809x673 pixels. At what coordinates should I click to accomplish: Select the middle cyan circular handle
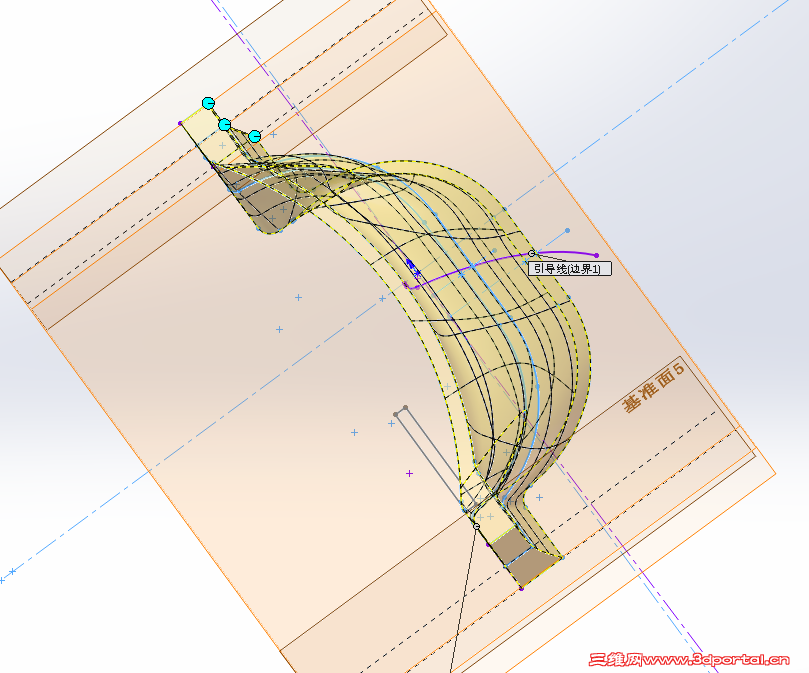(x=224, y=124)
